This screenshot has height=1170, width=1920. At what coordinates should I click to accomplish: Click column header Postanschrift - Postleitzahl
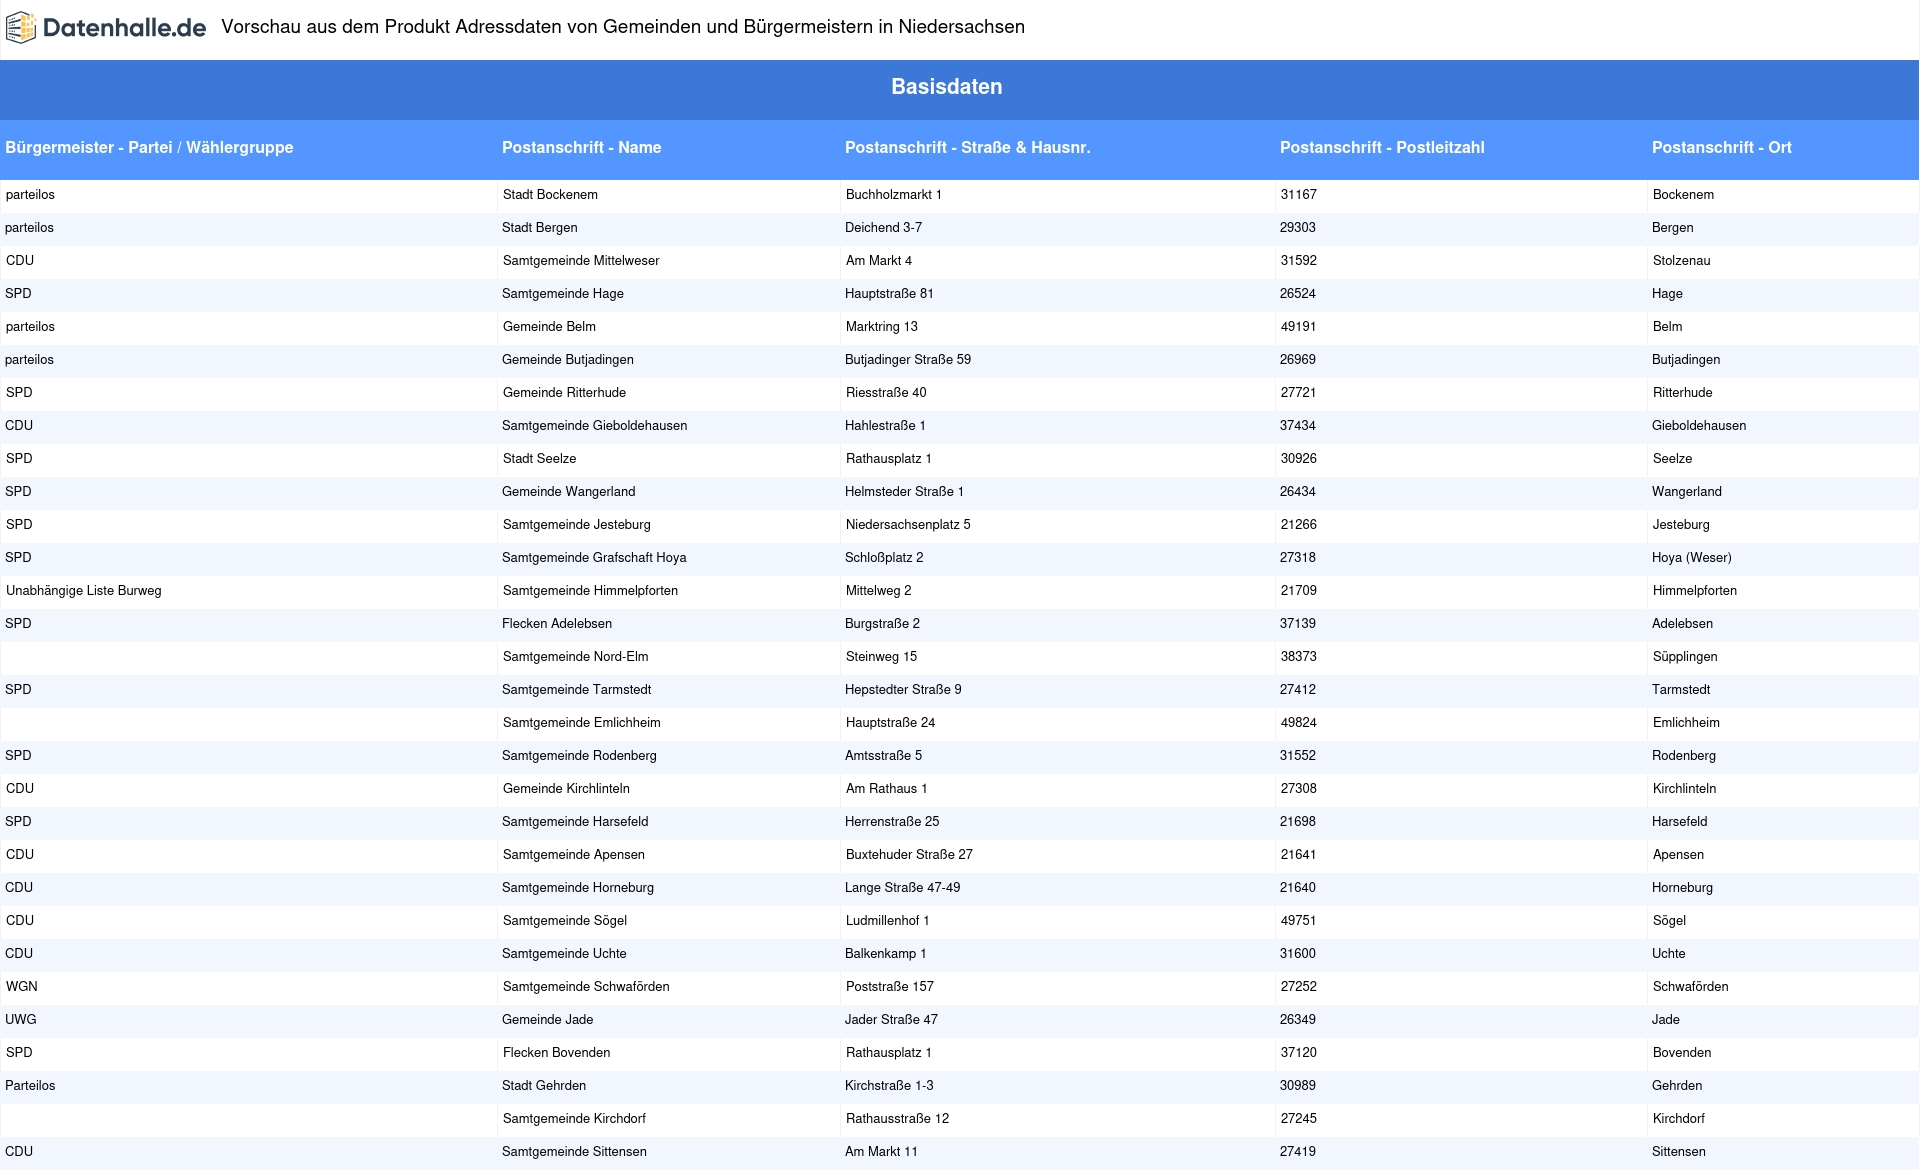[1382, 147]
